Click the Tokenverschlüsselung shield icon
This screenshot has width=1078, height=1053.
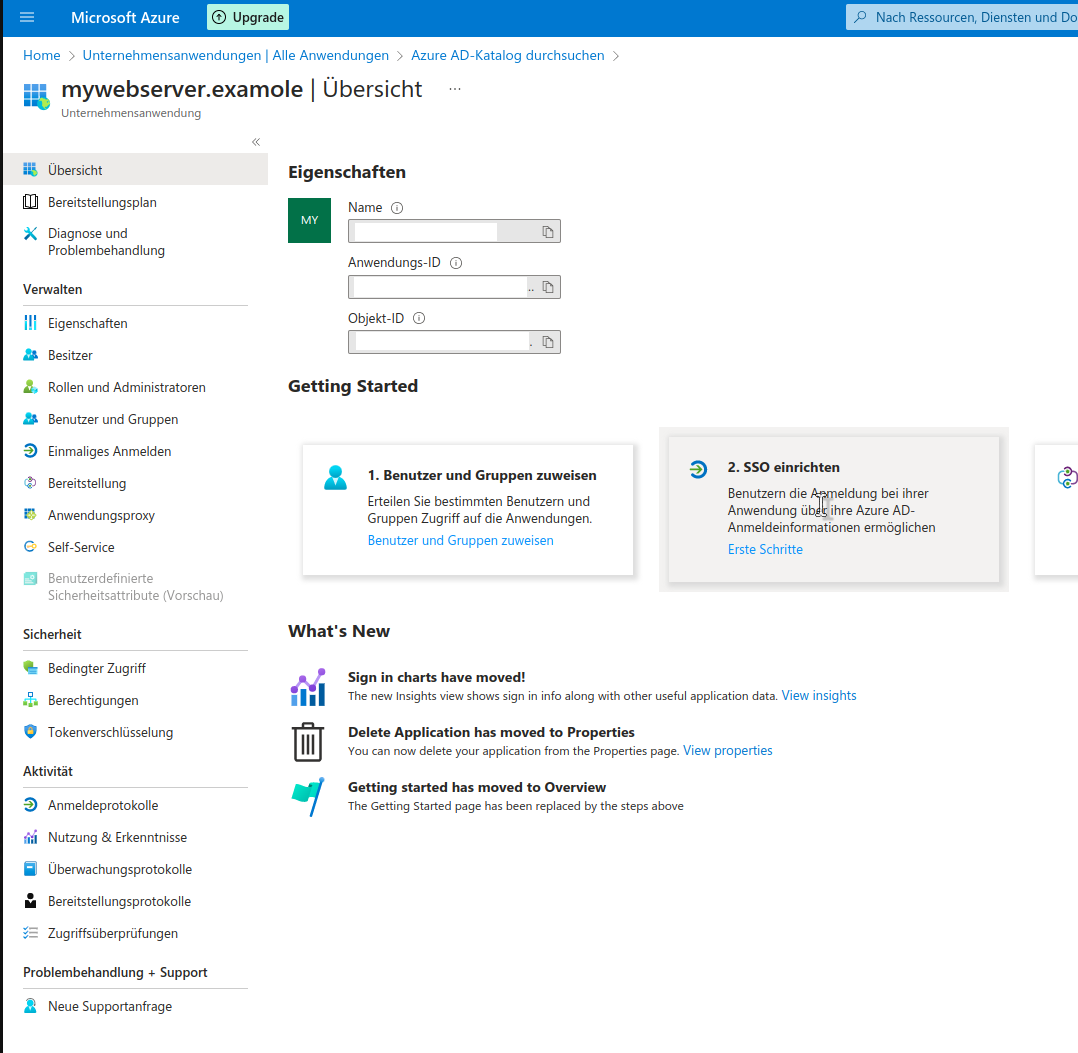click(30, 731)
